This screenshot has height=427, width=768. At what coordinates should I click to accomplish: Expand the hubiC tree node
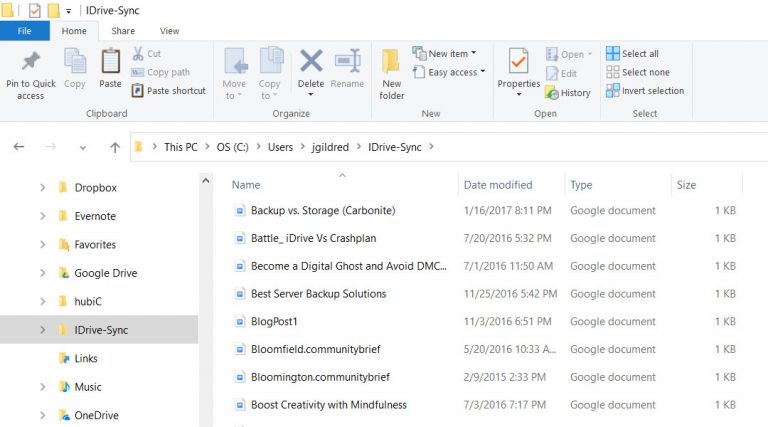click(43, 301)
